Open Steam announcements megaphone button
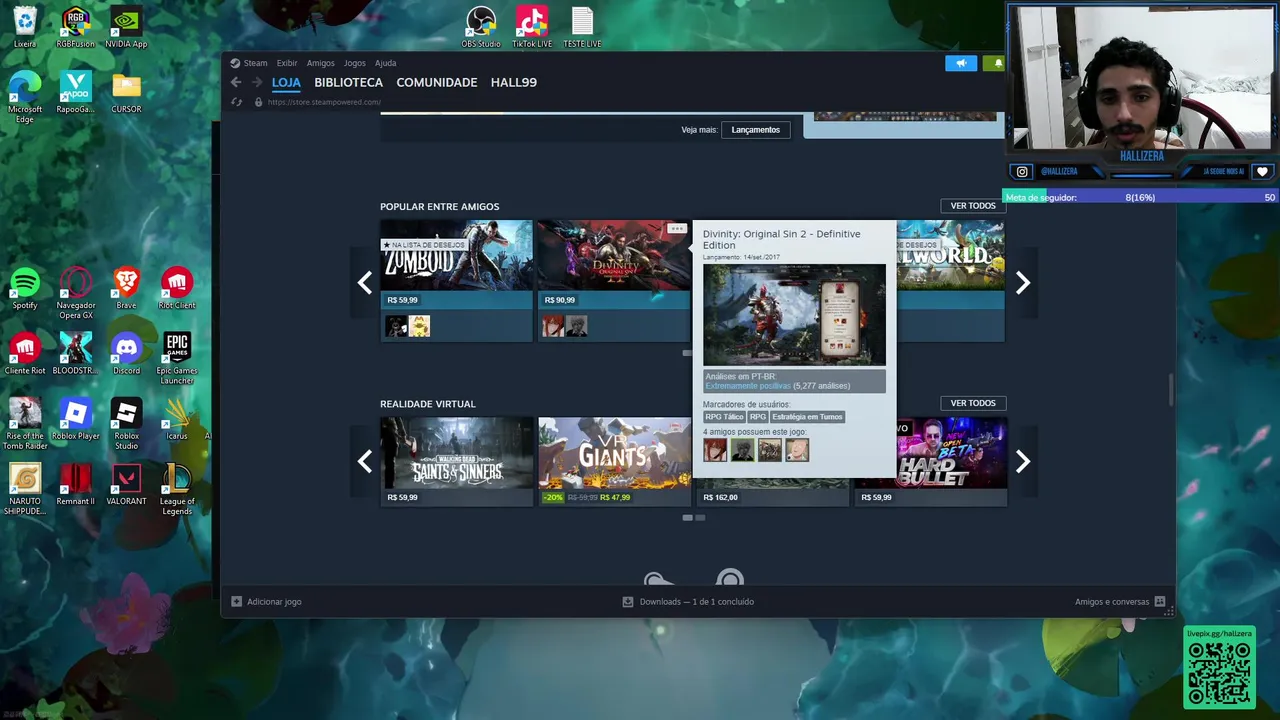The image size is (1280, 720). click(x=961, y=63)
